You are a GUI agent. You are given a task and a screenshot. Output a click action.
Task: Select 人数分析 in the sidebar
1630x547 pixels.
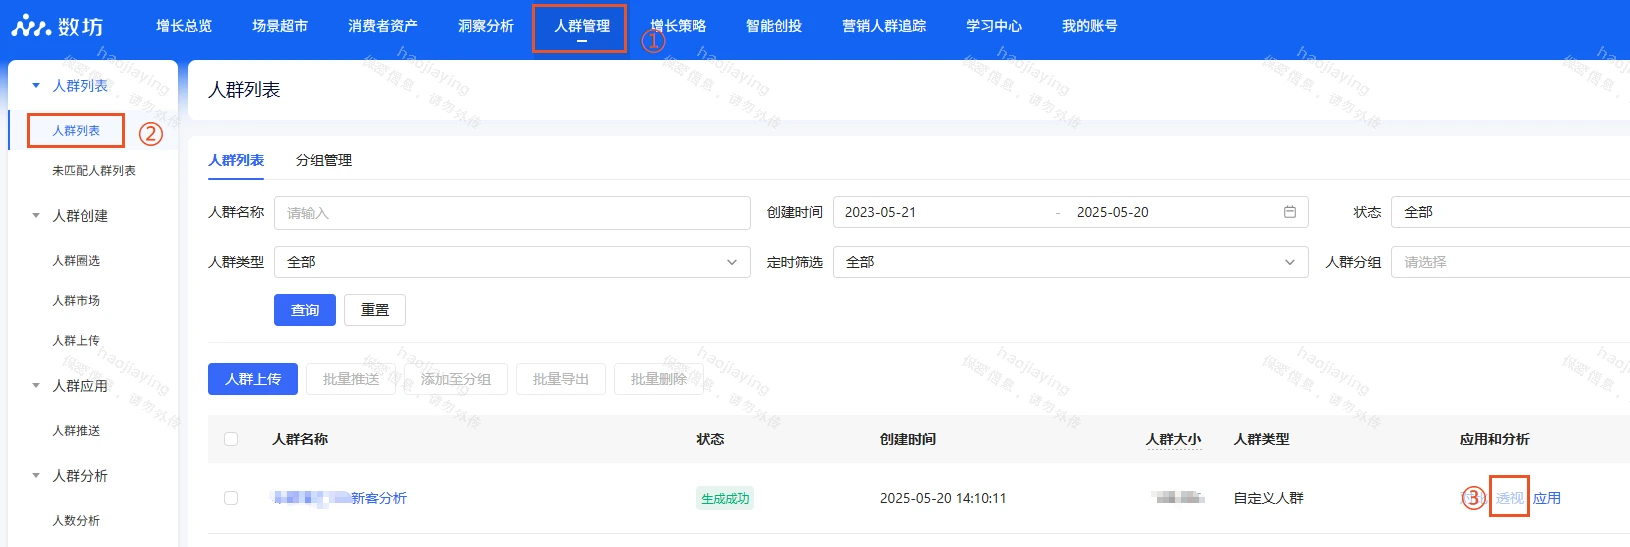[x=76, y=521]
